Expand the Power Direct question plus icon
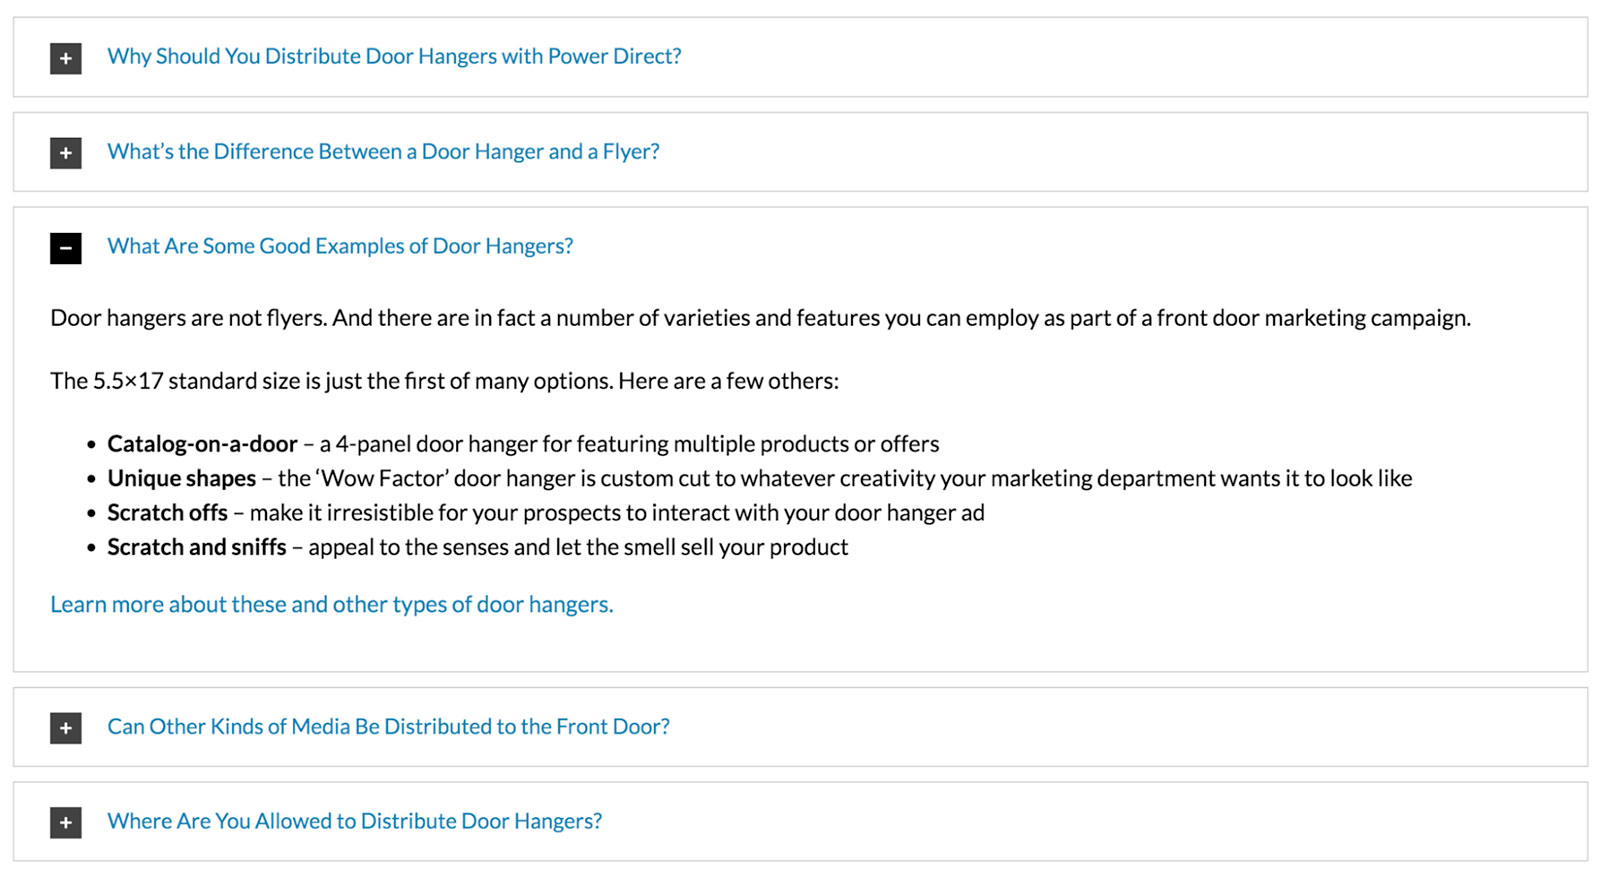This screenshot has width=1600, height=874. tap(66, 58)
